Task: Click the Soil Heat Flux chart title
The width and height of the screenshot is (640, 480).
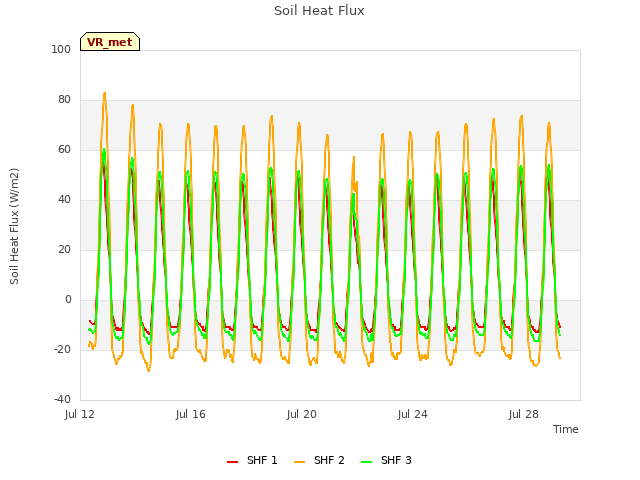Action: (x=319, y=11)
